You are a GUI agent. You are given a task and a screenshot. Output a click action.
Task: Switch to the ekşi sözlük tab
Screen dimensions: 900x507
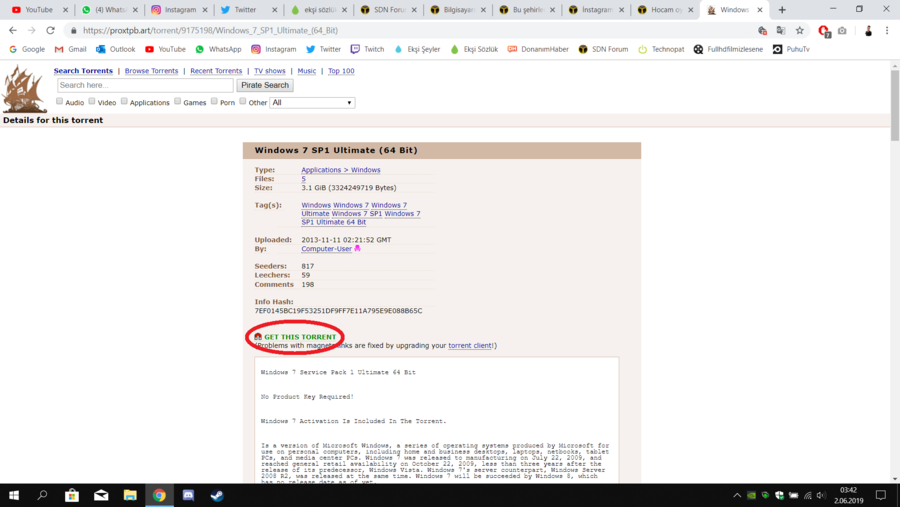tap(318, 10)
